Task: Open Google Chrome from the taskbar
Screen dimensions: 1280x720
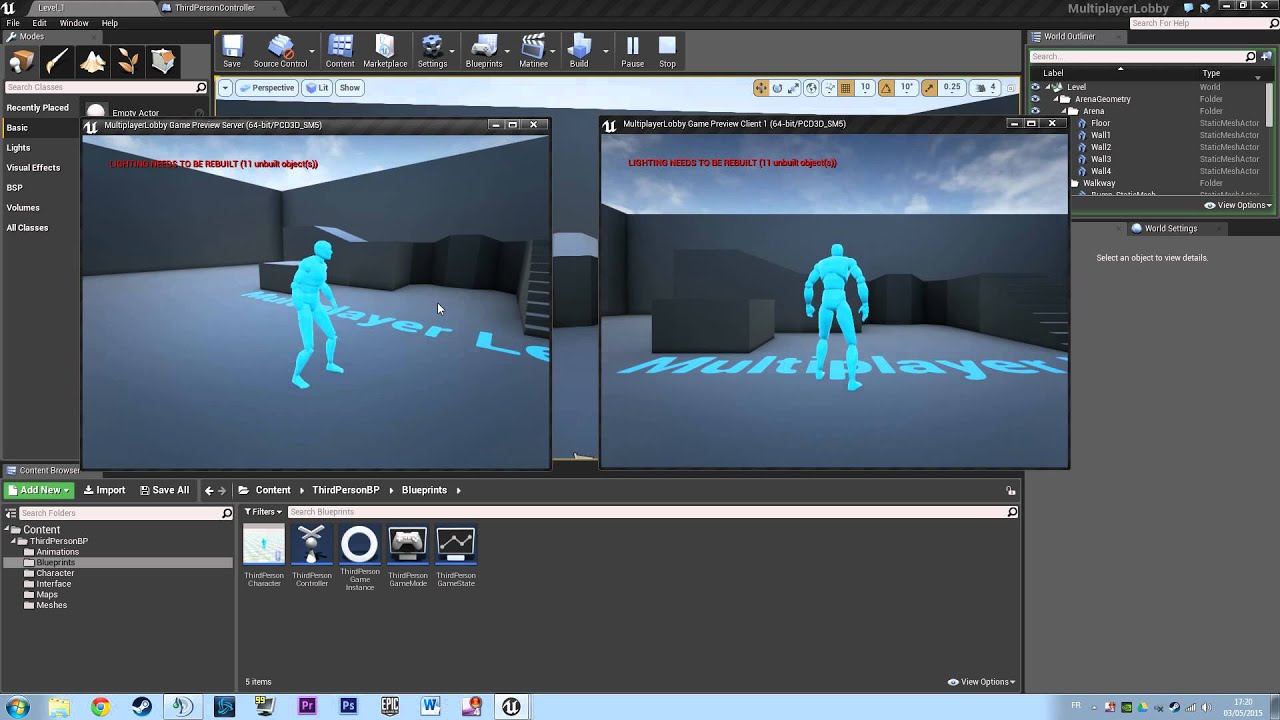Action: click(100, 706)
